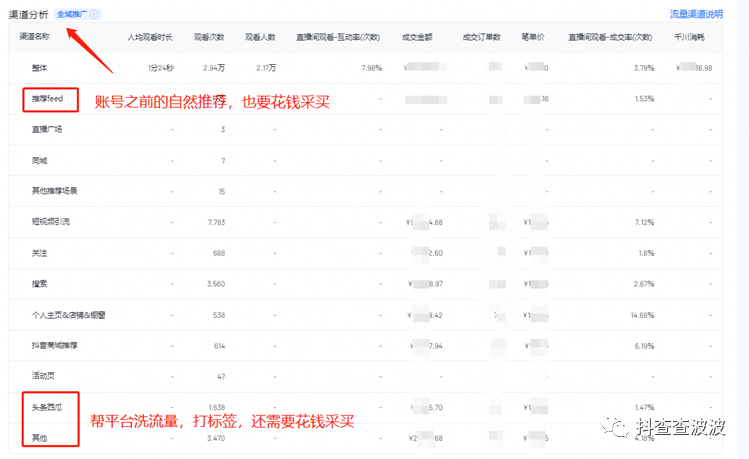The width and height of the screenshot is (749, 459).
Task: Click the 全域推广 tag label
Action: [x=72, y=14]
